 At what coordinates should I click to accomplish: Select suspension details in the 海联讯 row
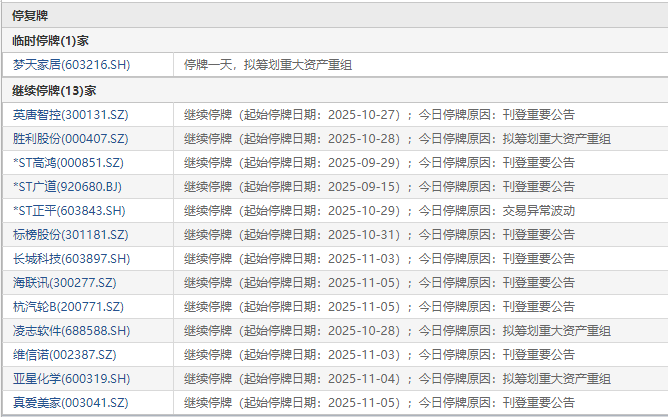tap(379, 282)
